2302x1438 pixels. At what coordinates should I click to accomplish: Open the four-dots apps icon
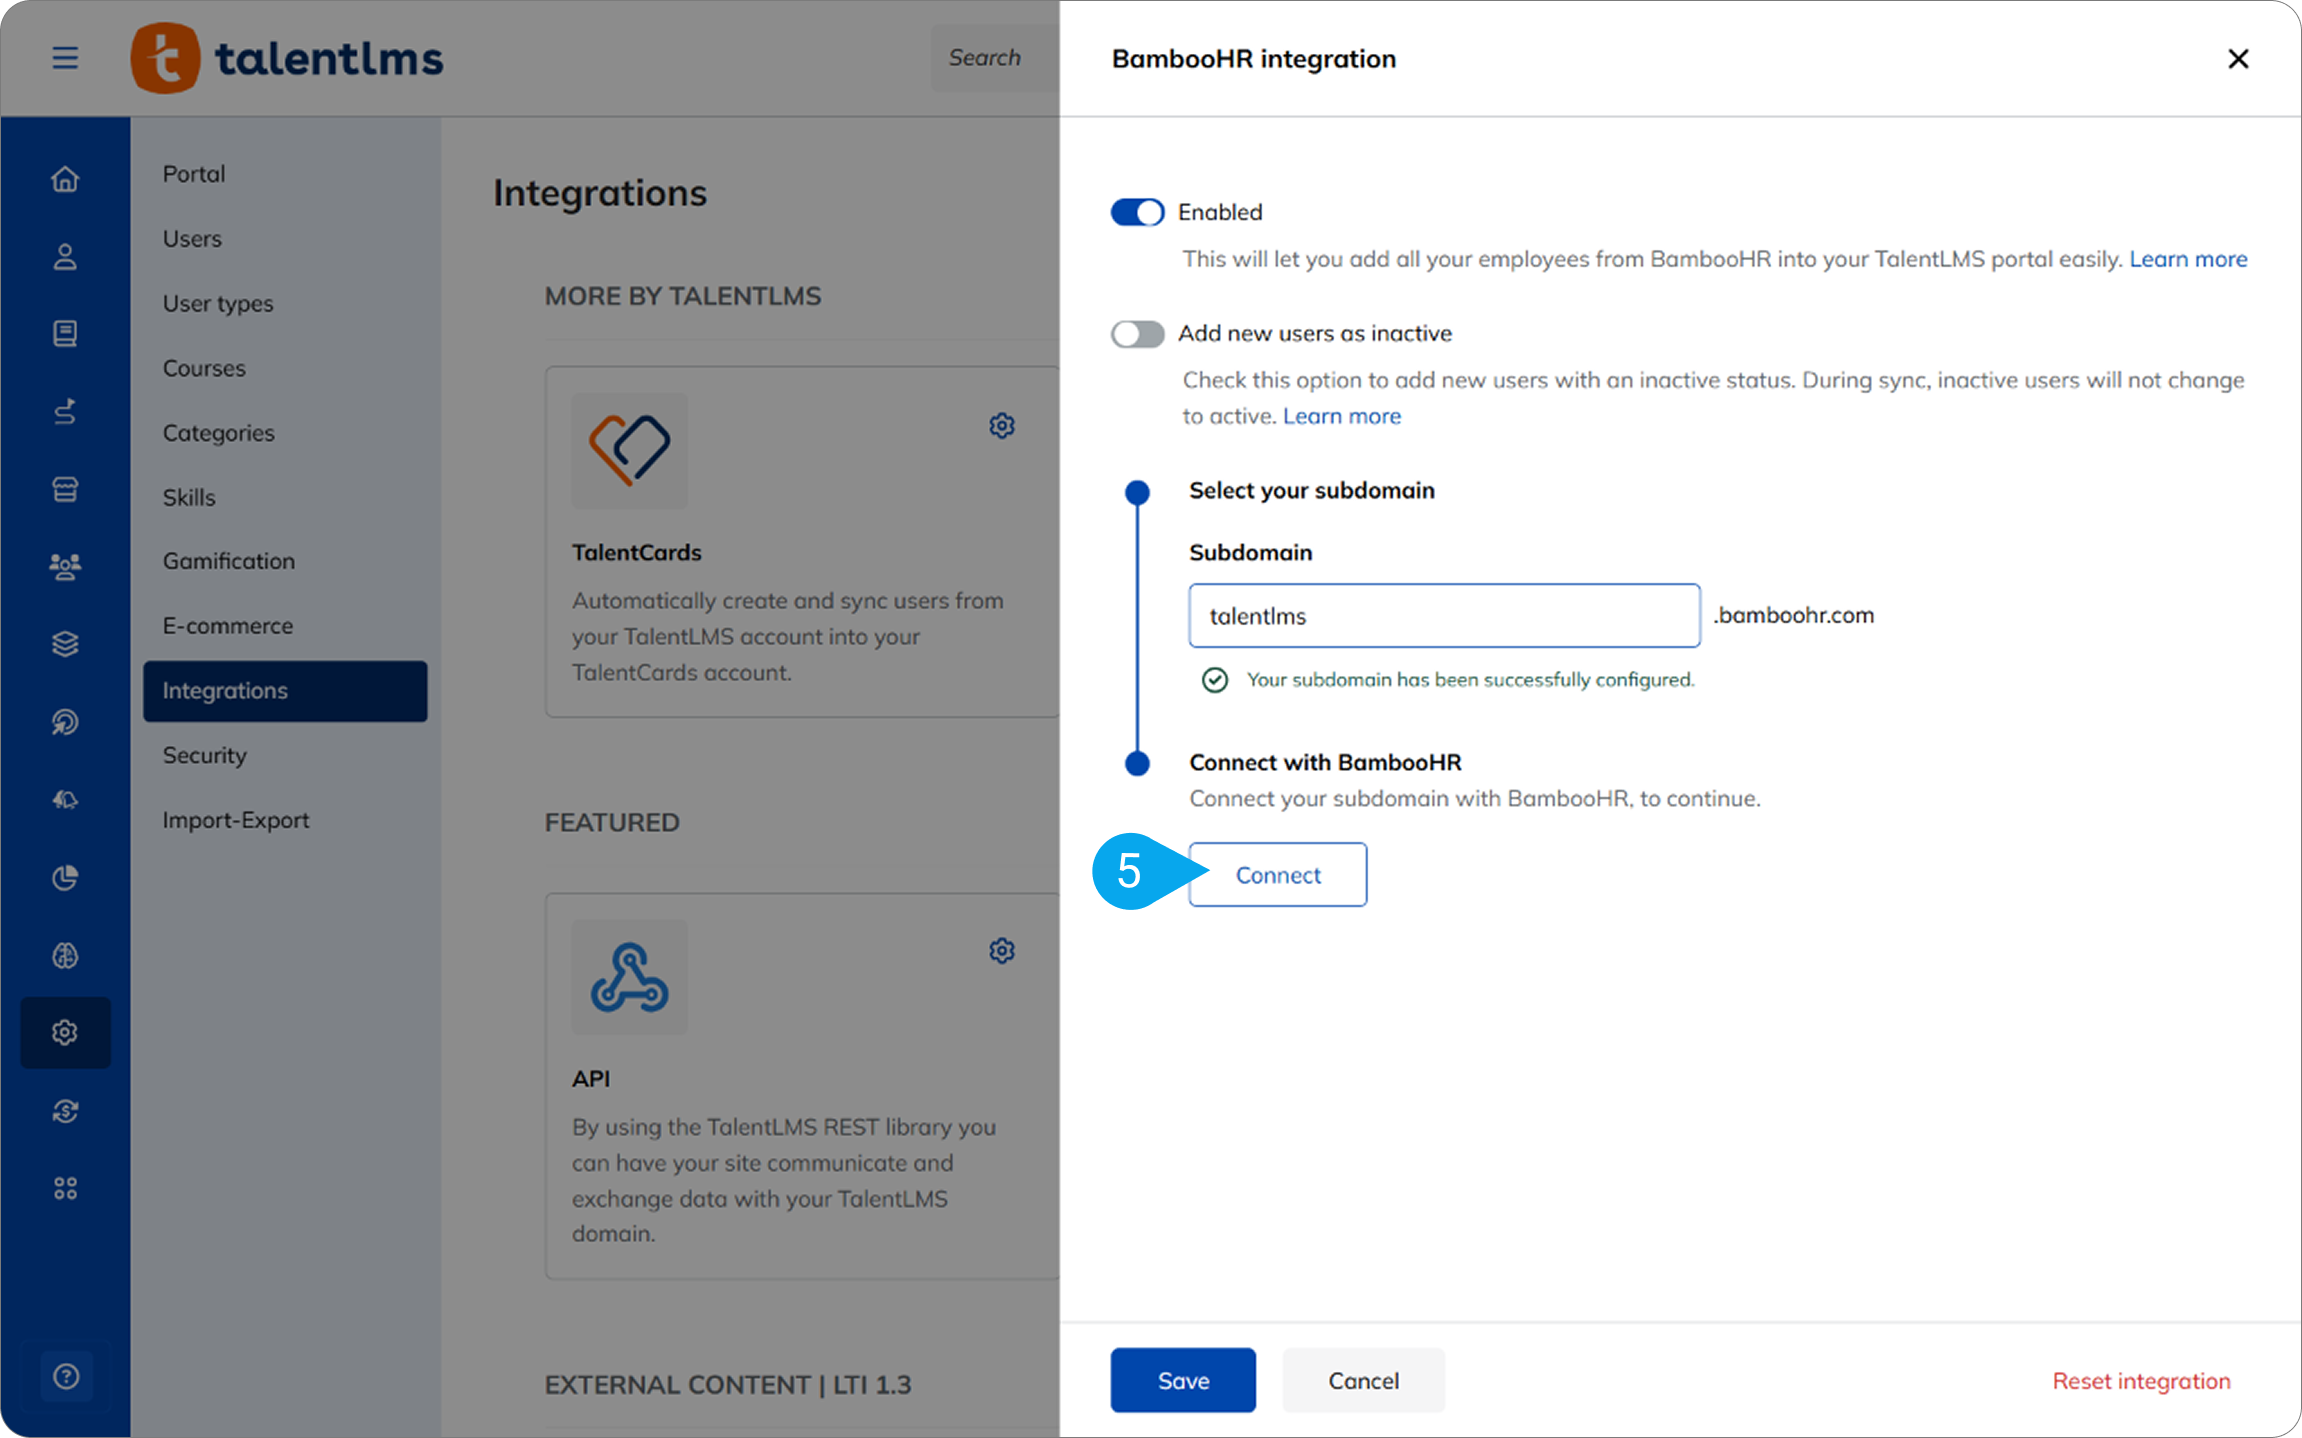(65, 1188)
